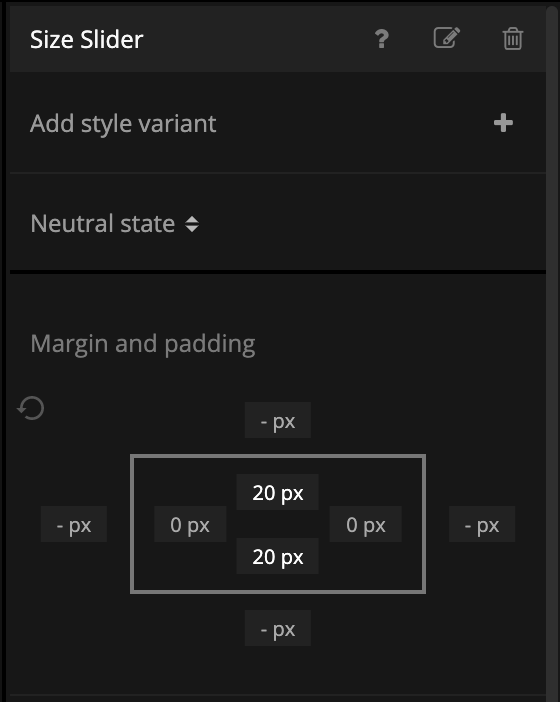Click the Size Slider title text
560x702 pixels.
(x=86, y=39)
